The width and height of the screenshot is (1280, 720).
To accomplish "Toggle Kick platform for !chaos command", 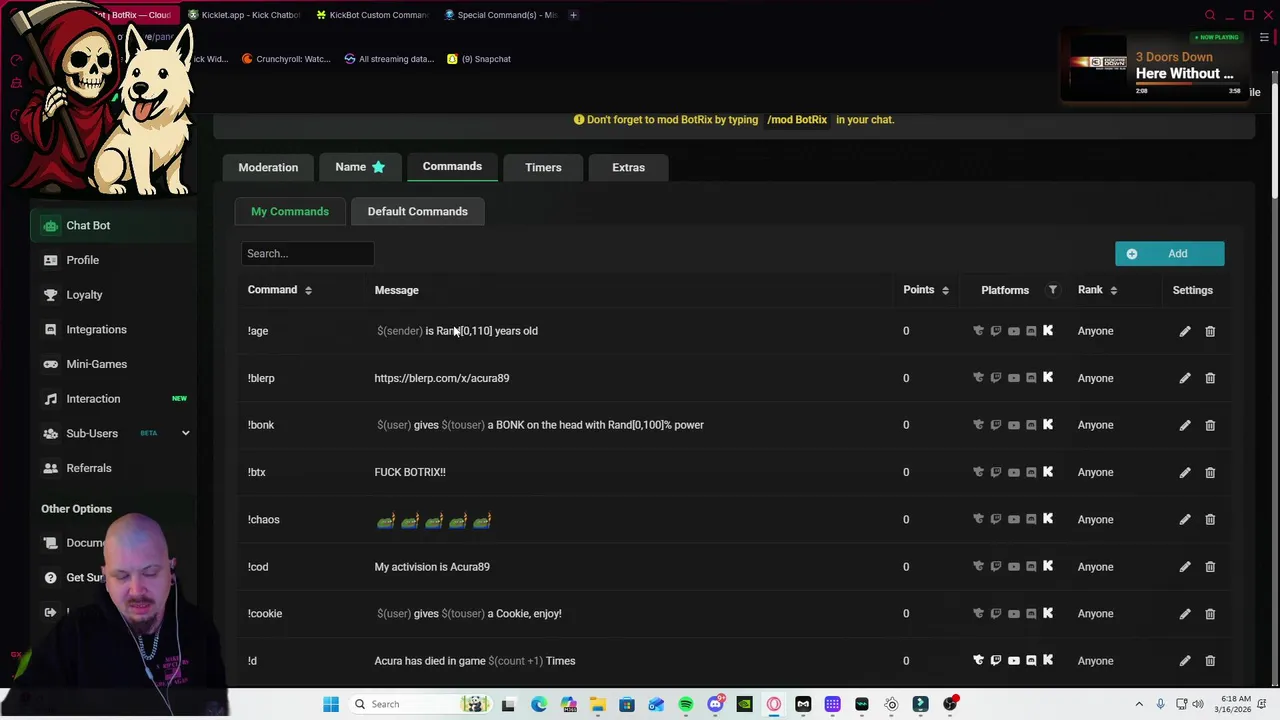I will pyautogui.click(x=1048, y=519).
